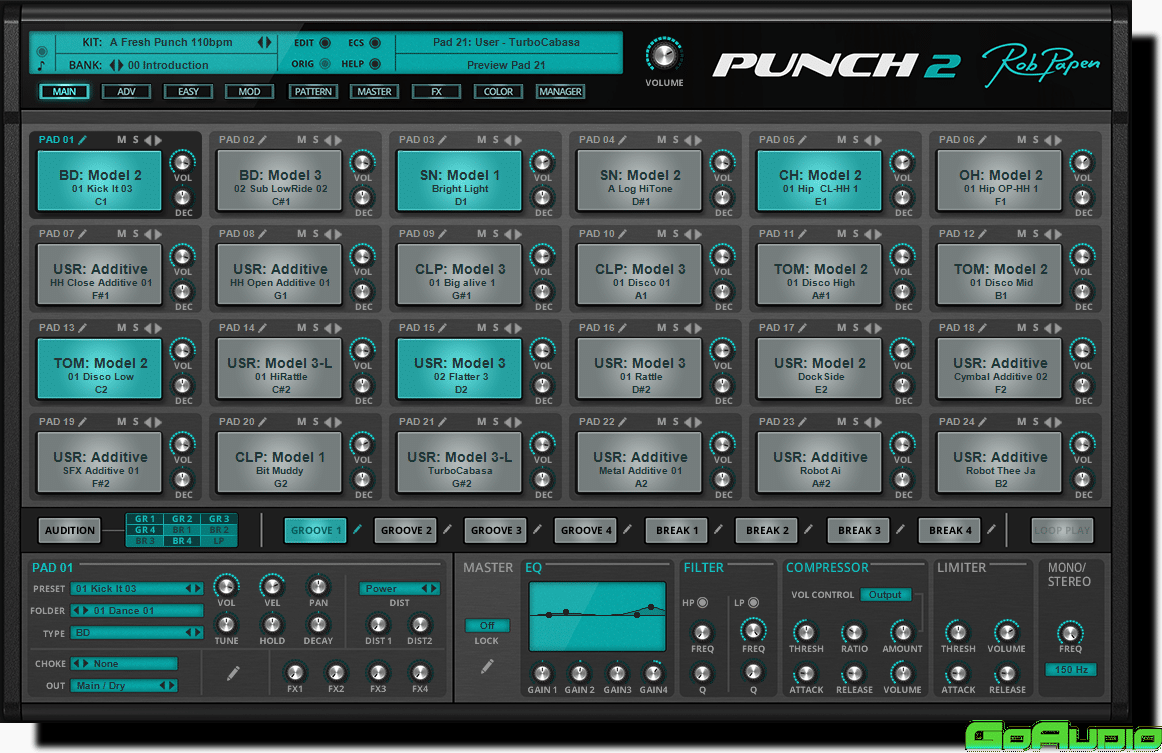Switch to the ADV tab
Image resolution: width=1162 pixels, height=753 pixels.
[x=127, y=91]
